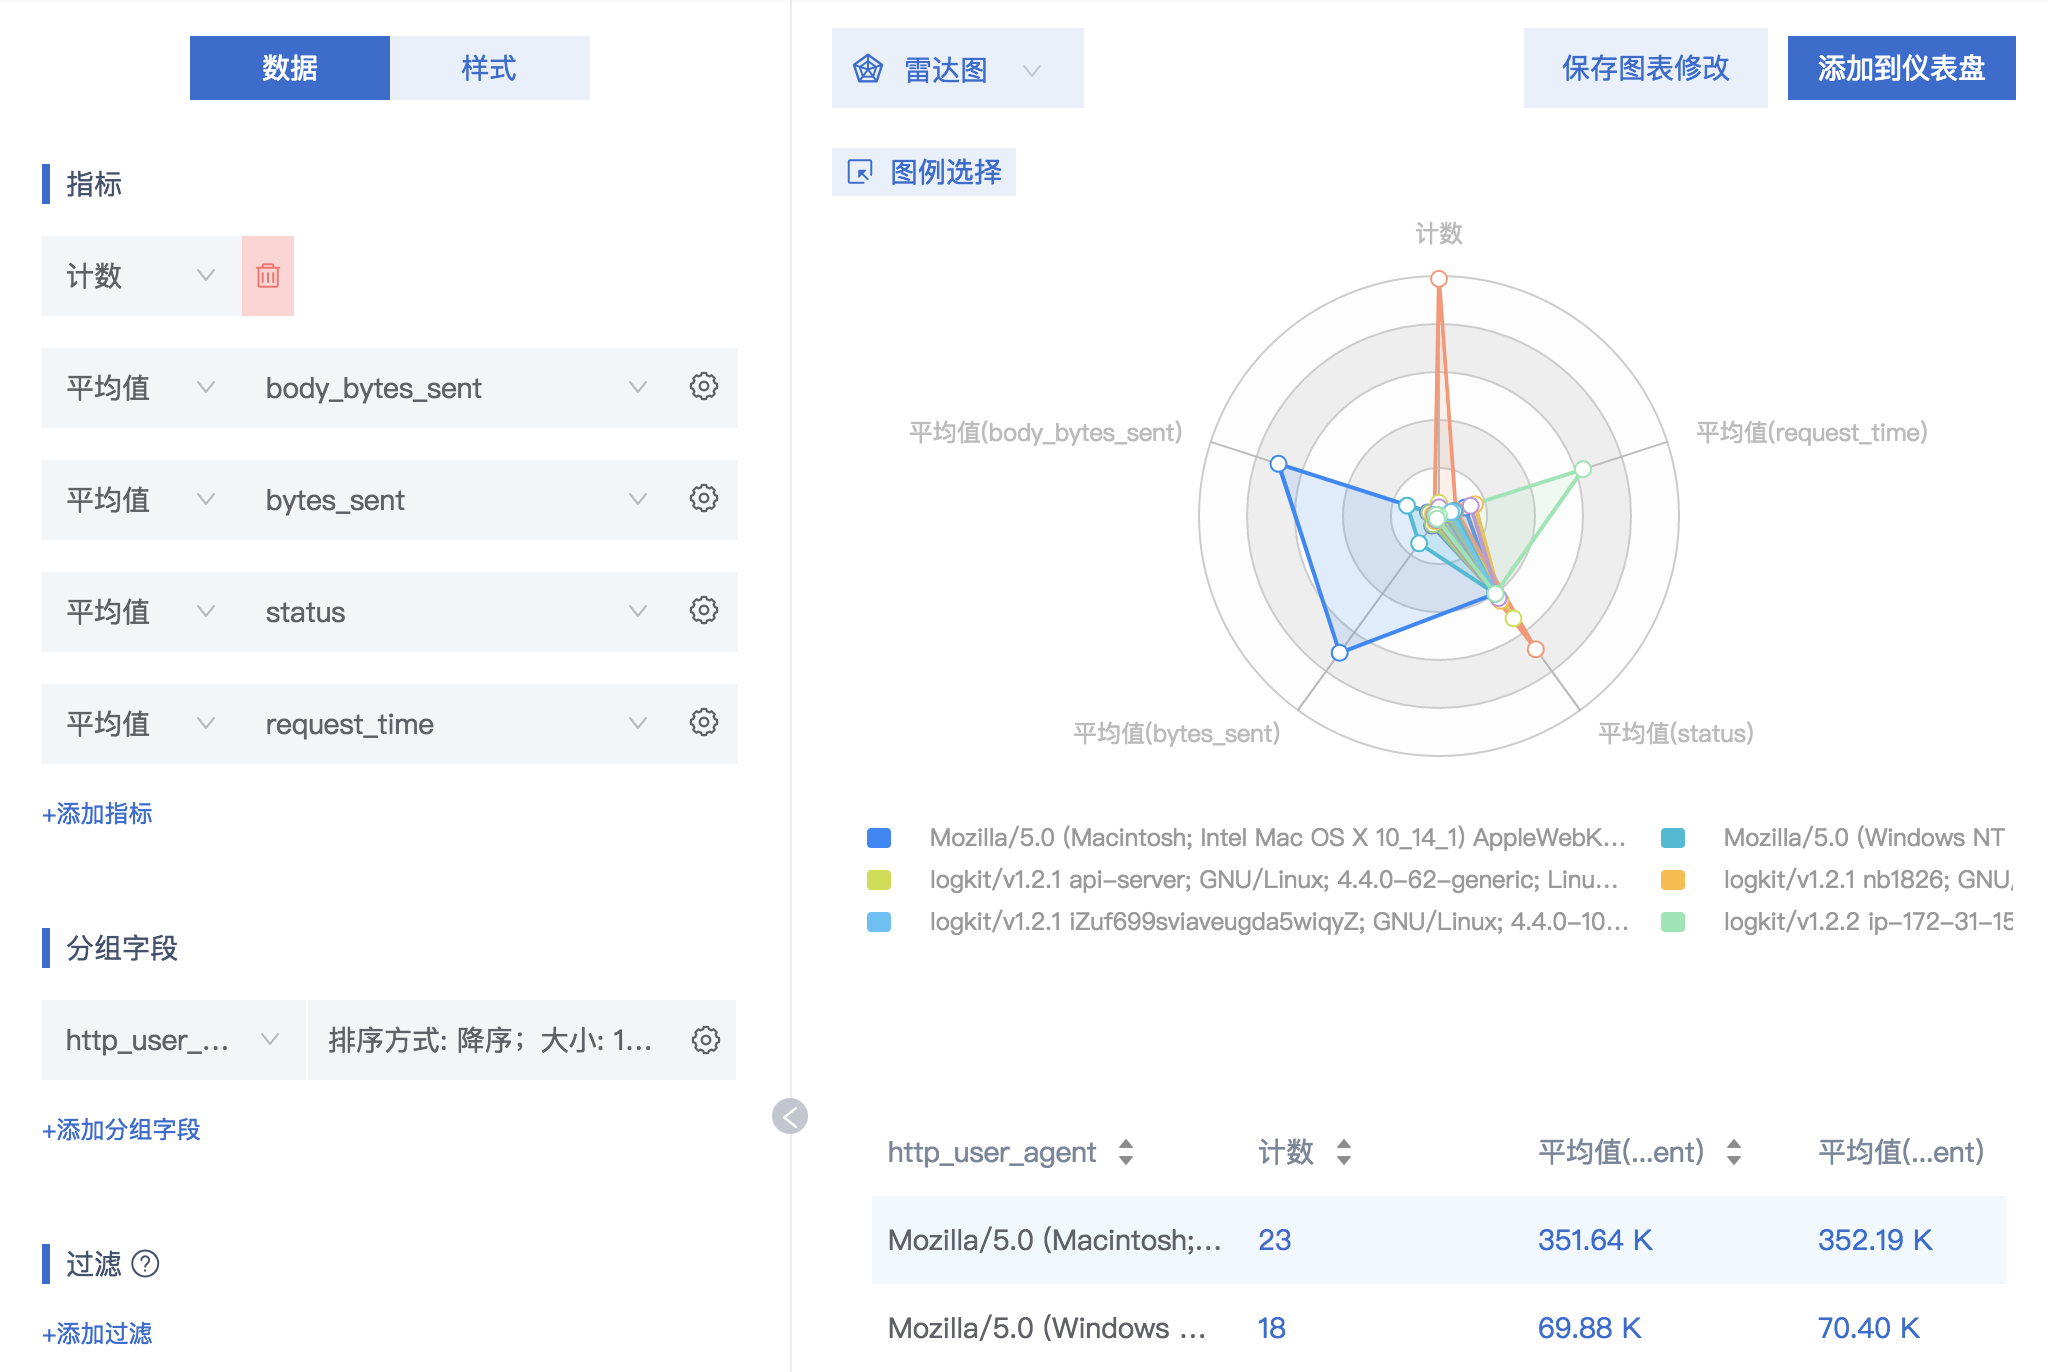2048x1372 pixels.
Task: Click the Mozilla/5.0 (Windows ... table row cell
Action: pos(1047,1328)
